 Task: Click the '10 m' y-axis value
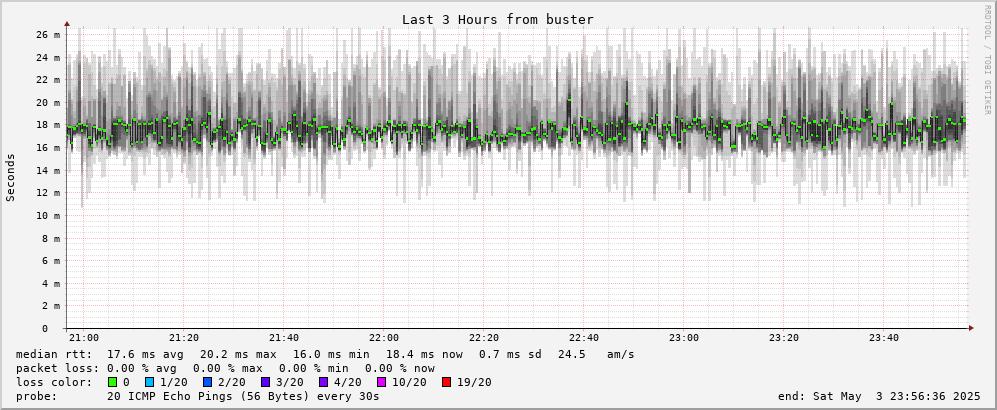[47, 216]
